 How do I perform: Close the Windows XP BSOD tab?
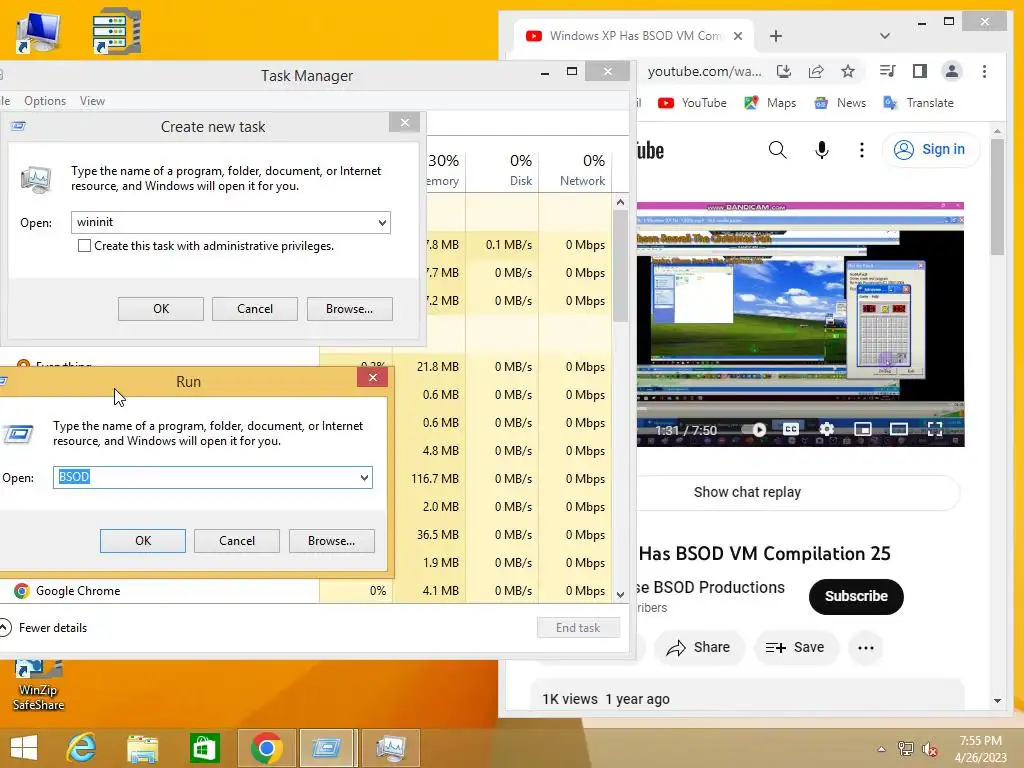pyautogui.click(x=738, y=36)
